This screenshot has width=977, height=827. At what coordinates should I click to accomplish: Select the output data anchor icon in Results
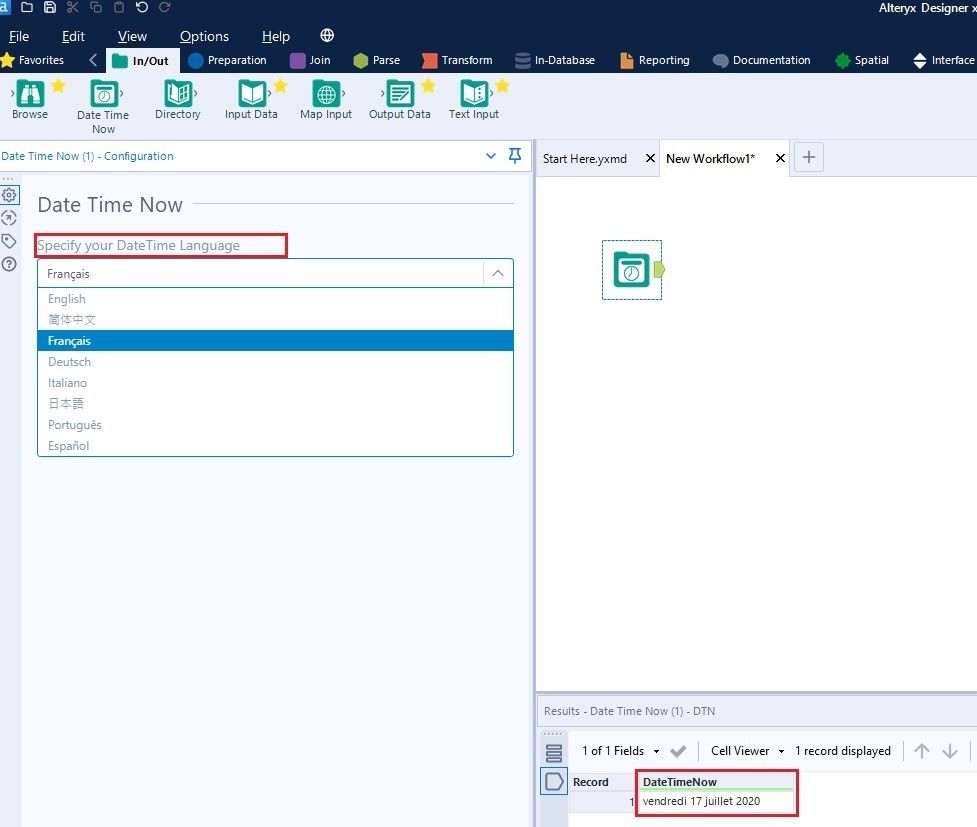pos(554,782)
